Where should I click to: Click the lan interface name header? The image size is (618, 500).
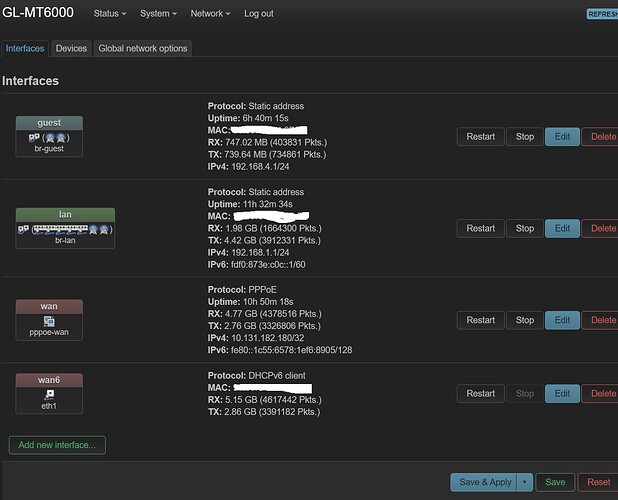[65, 215]
